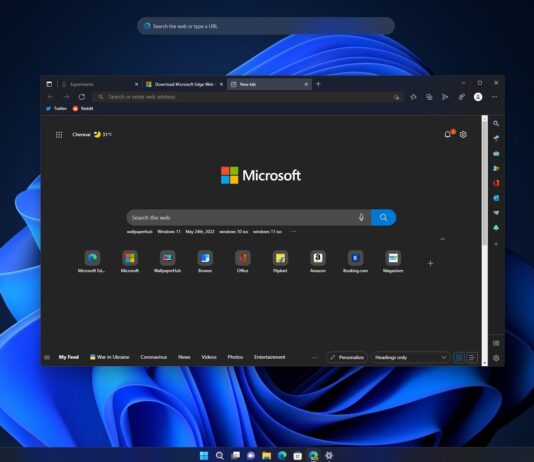This screenshot has height=462, width=534.
Task: Open the briefcase Tools icon in sidebar
Action: (x=496, y=154)
